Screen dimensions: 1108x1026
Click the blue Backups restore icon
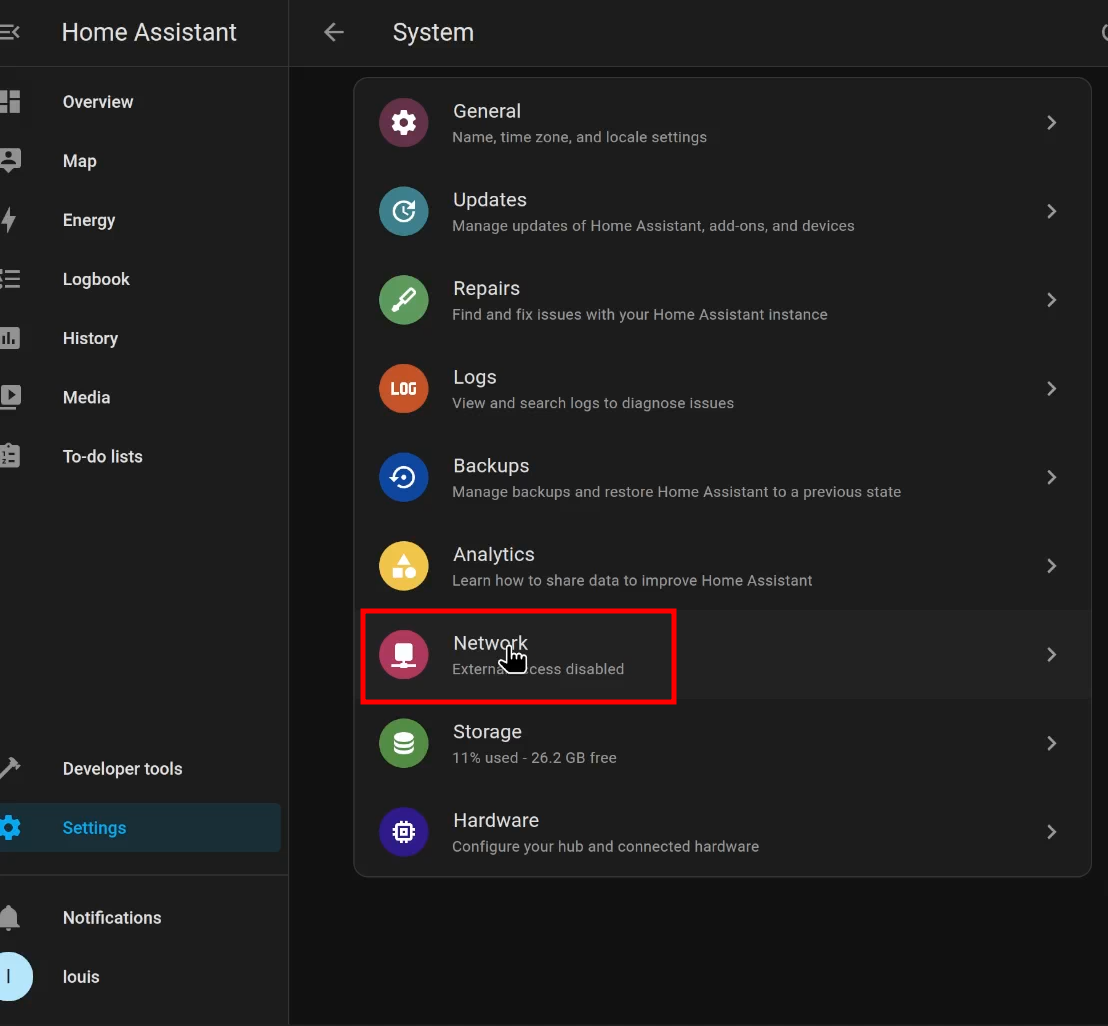point(403,478)
